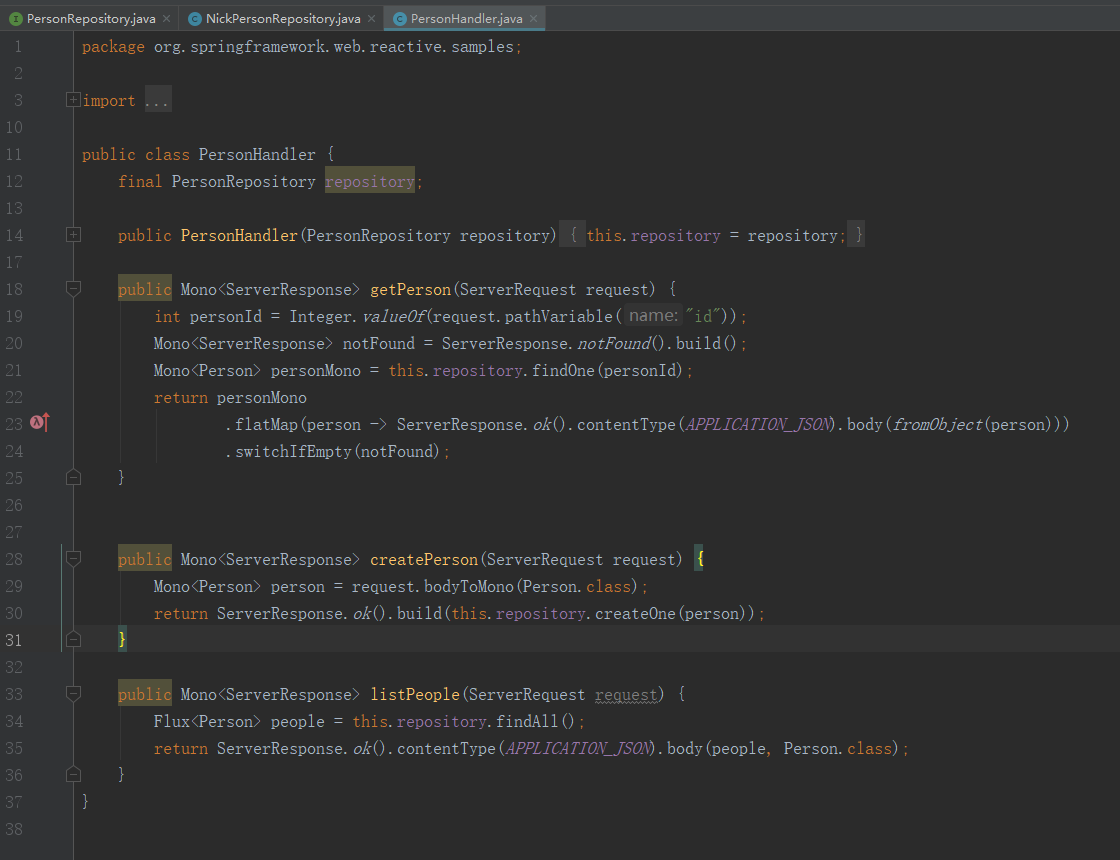Switch to NickPersonRepository.java tab
This screenshot has width=1120, height=860.
[283, 19]
